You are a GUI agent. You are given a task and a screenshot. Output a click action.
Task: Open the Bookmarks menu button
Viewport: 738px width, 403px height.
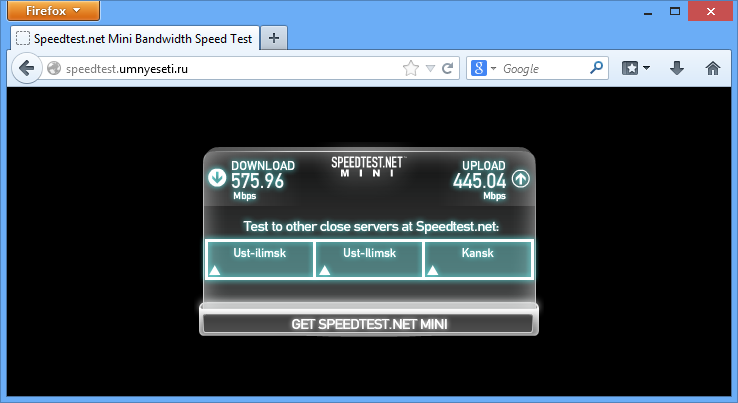pos(636,69)
